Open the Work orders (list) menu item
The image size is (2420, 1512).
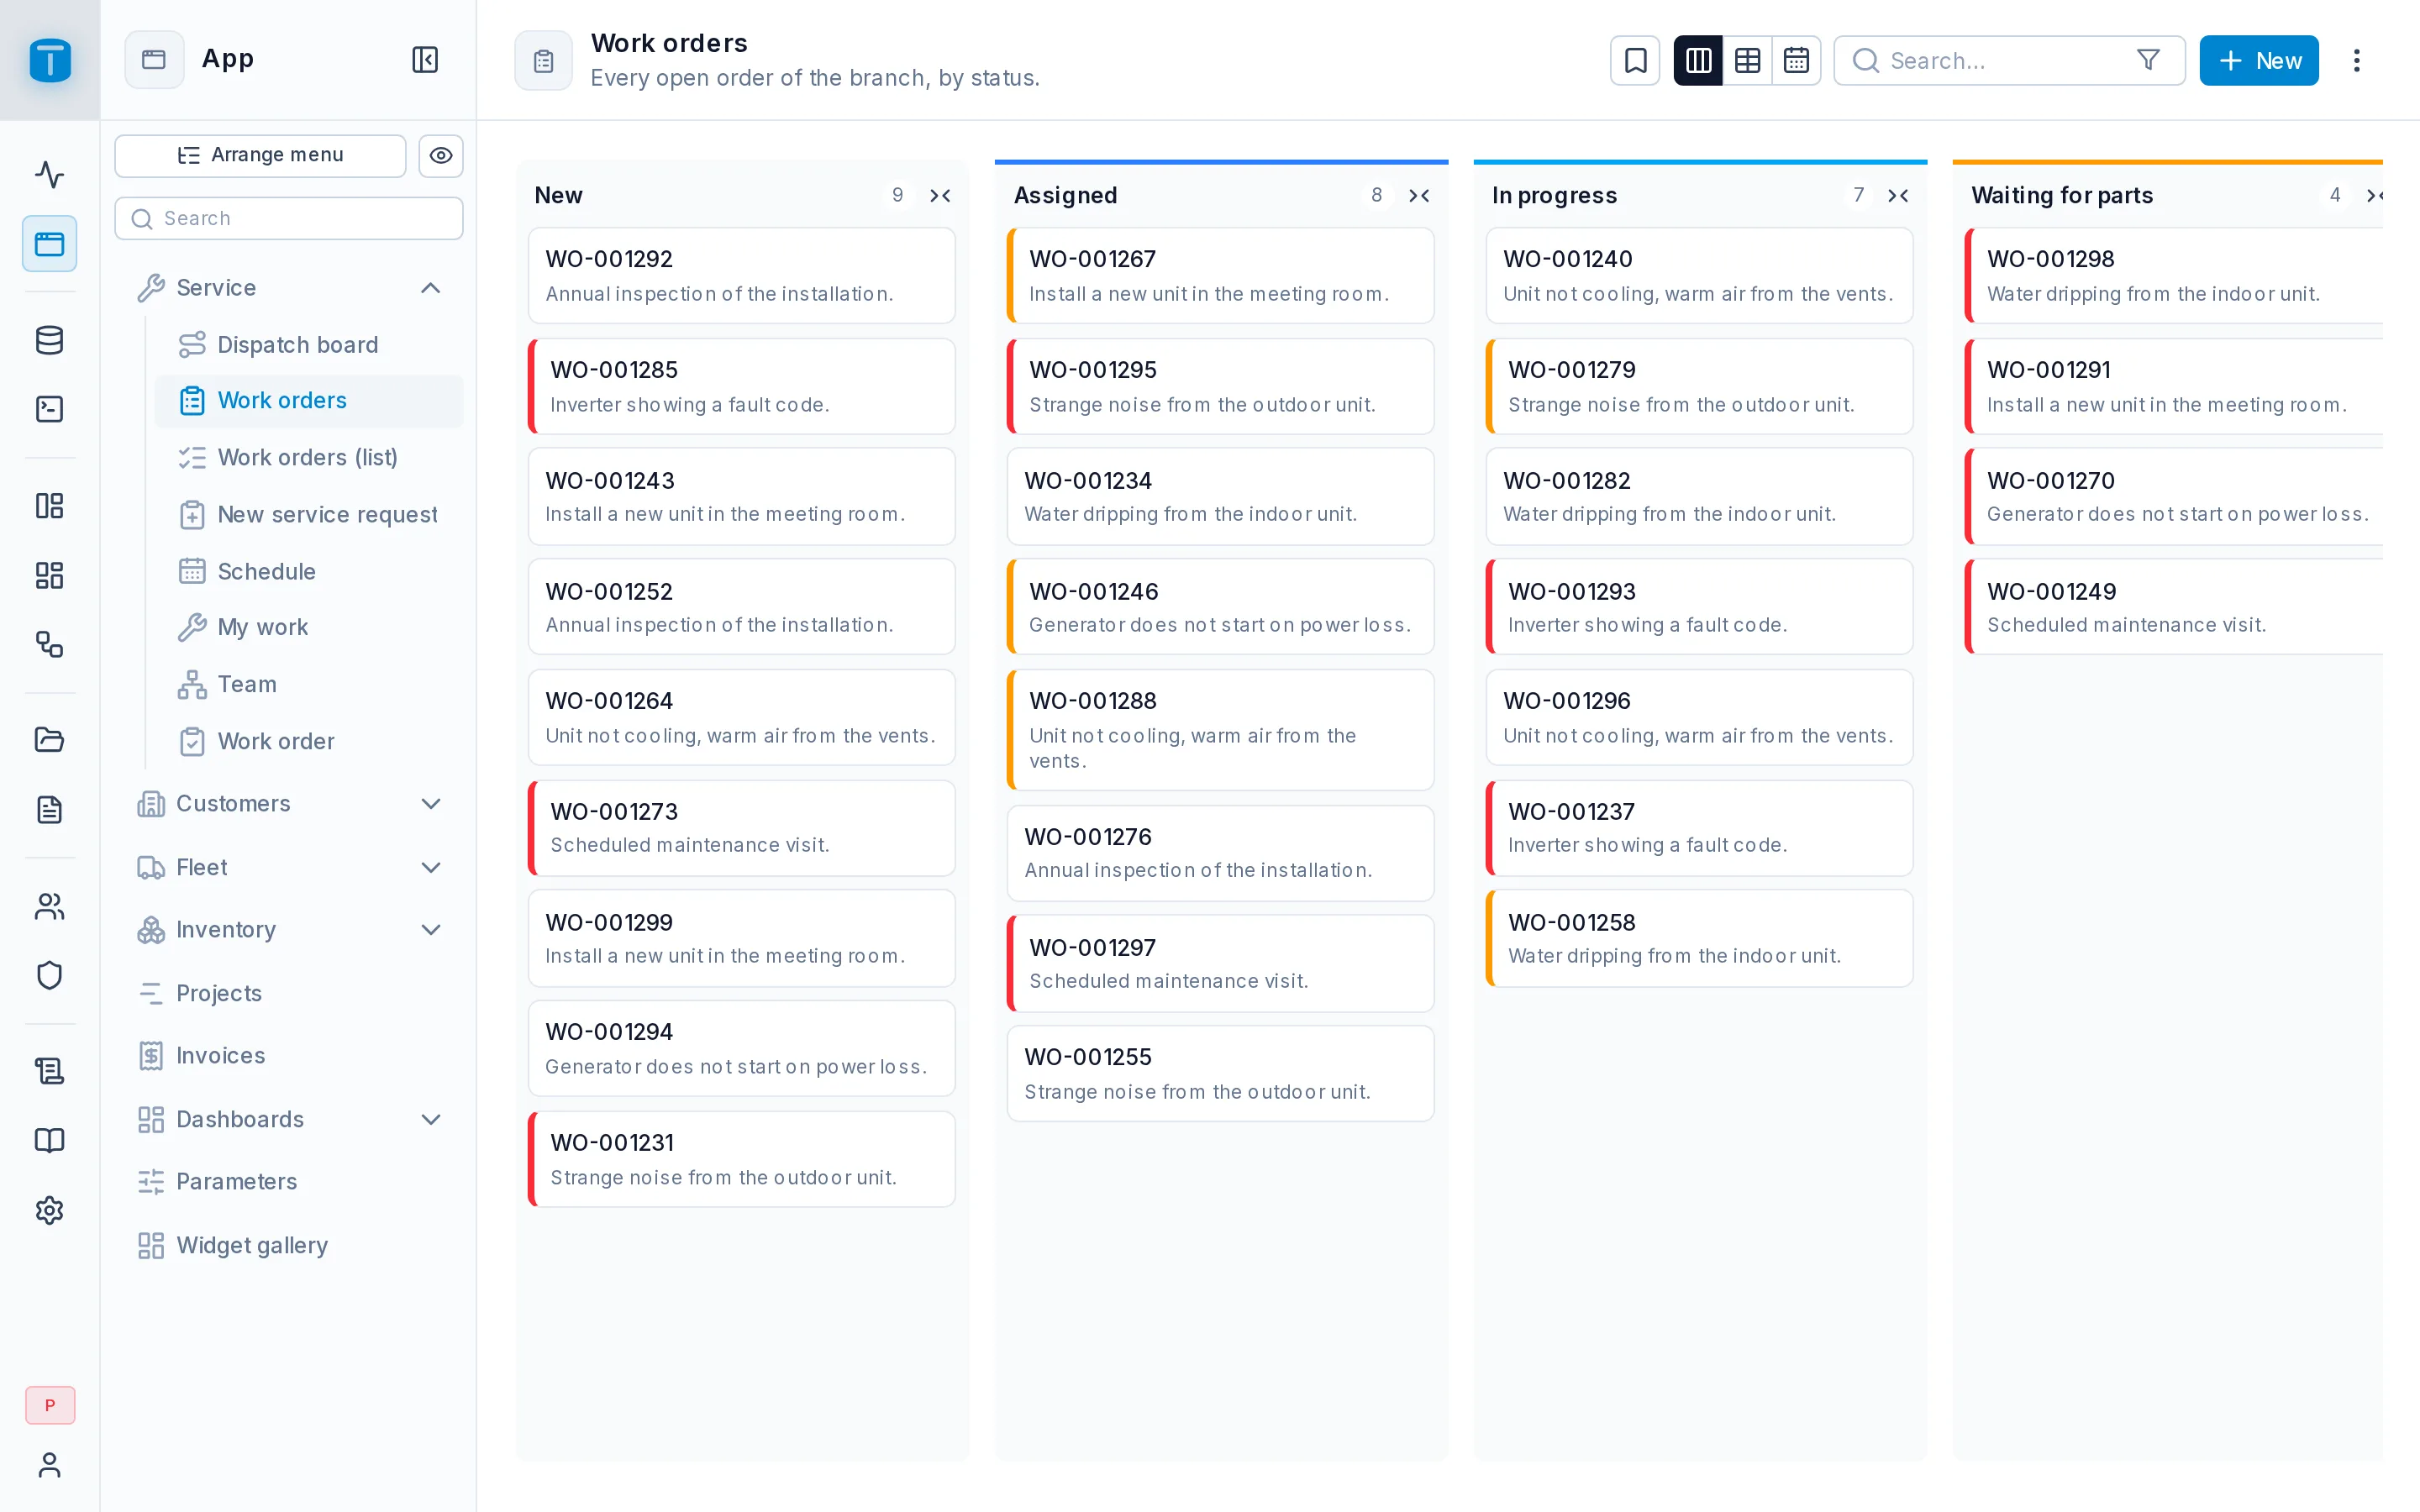[308, 457]
